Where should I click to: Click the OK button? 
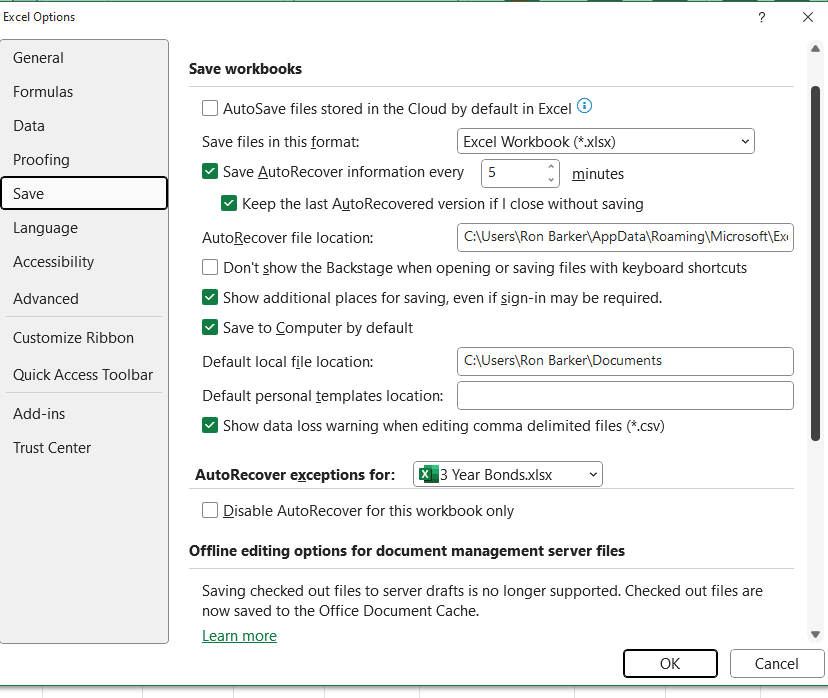pos(670,663)
